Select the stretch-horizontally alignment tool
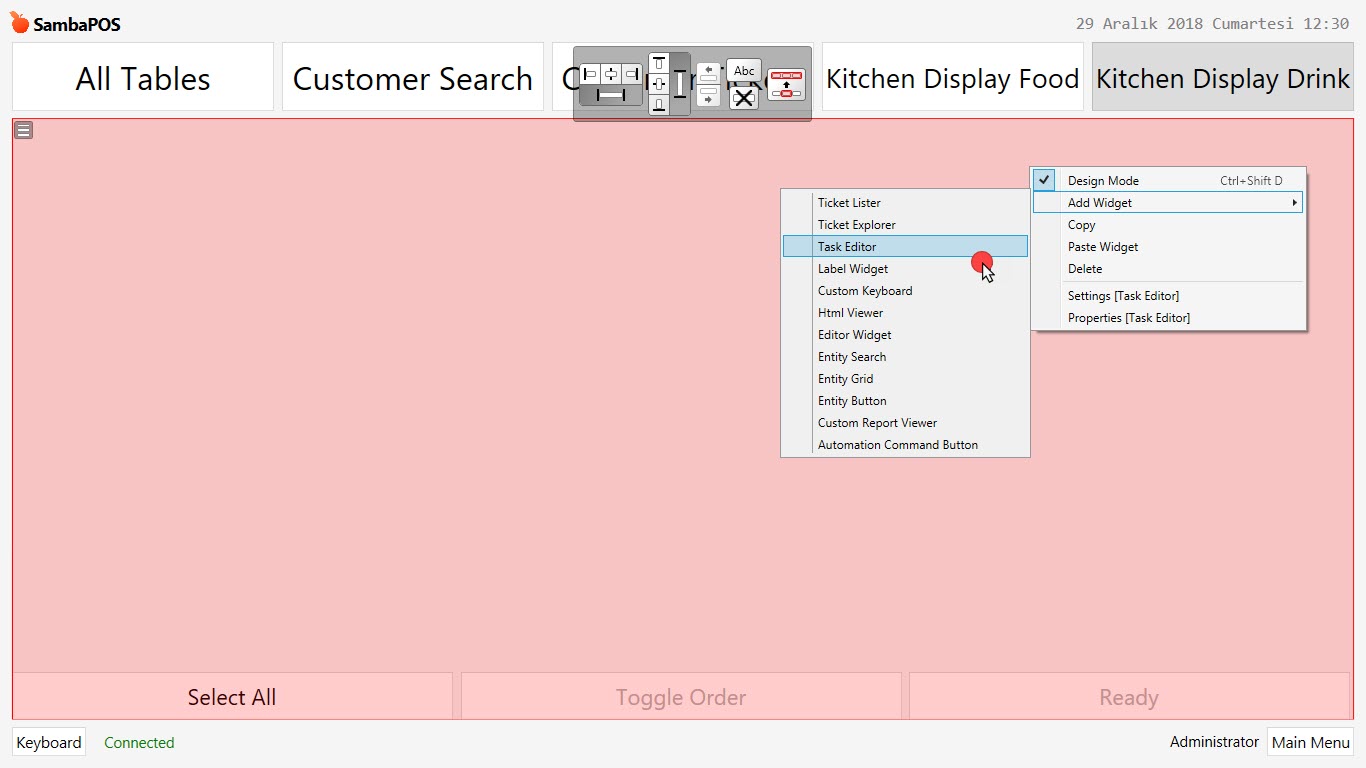 tap(611, 95)
